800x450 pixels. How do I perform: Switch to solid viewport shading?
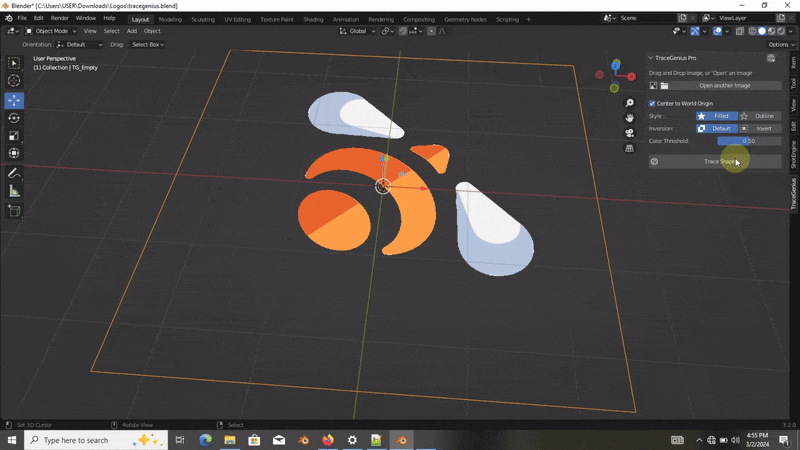point(762,31)
